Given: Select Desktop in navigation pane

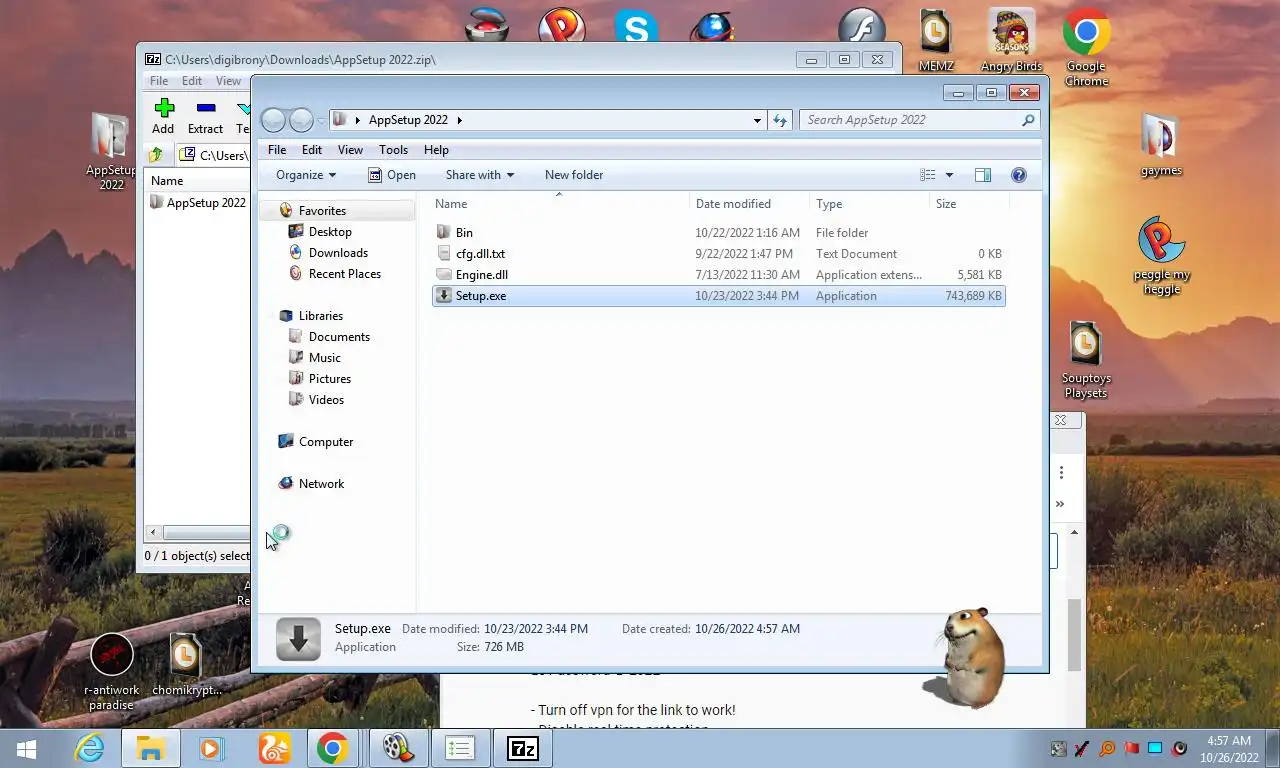Looking at the screenshot, I should (330, 232).
